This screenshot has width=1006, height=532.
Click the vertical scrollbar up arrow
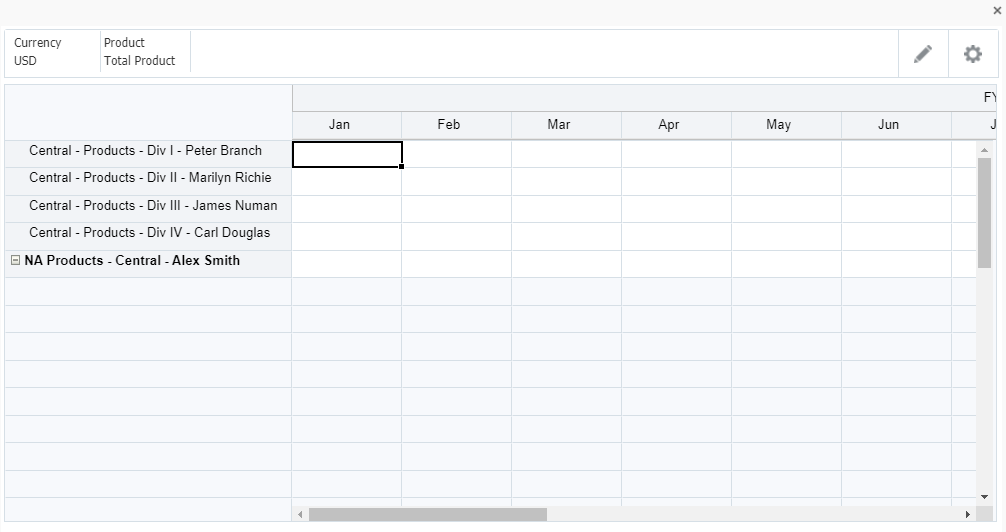click(x=984, y=150)
